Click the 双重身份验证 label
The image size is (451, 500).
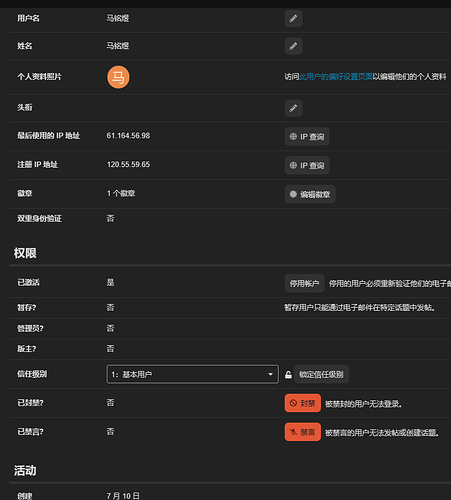tap(39, 218)
